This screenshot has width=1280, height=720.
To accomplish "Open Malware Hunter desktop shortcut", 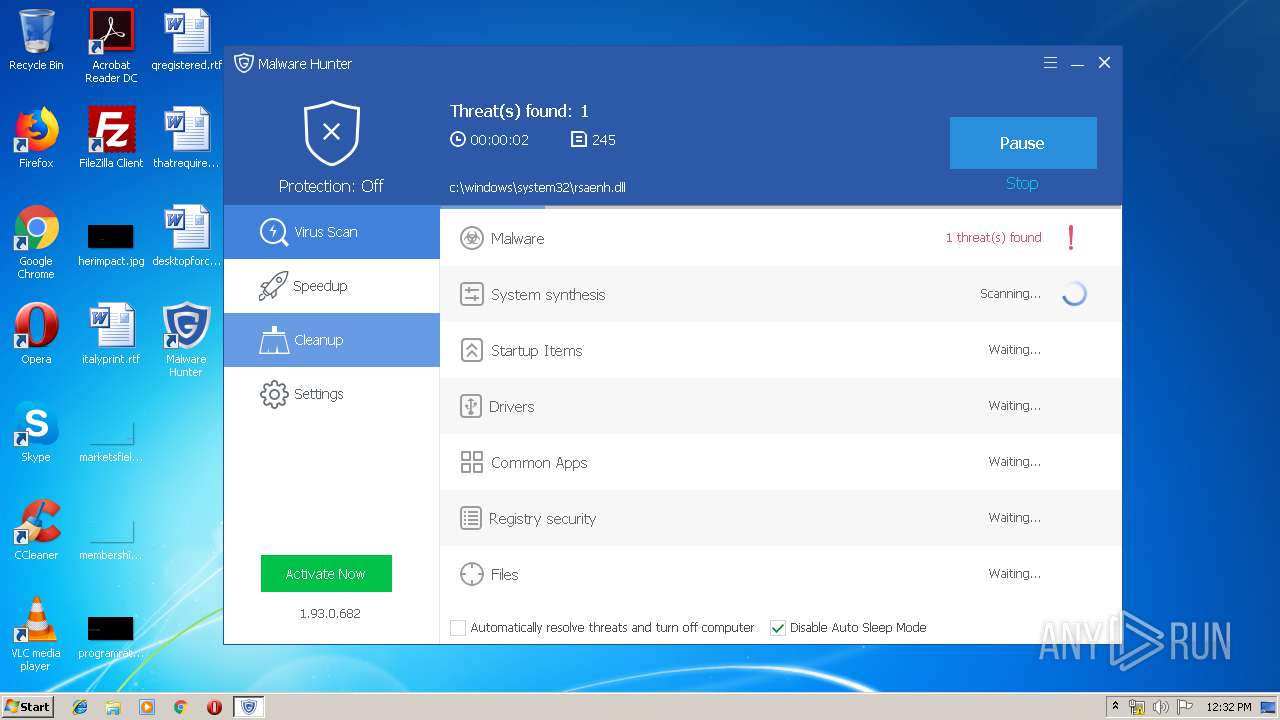I will pos(186,340).
